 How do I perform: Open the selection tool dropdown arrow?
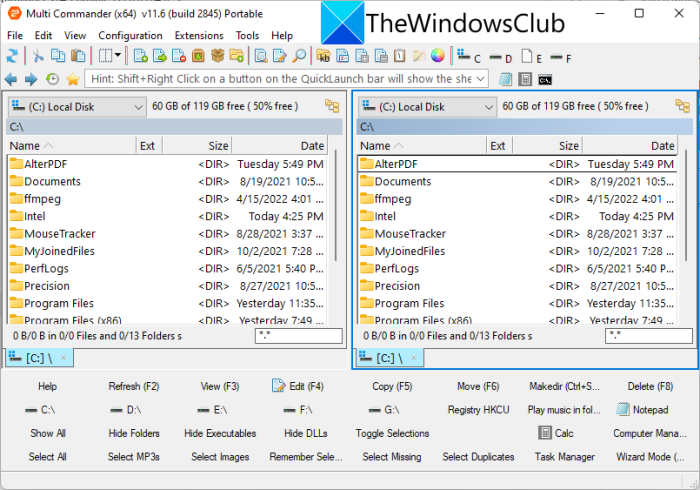click(x=118, y=55)
